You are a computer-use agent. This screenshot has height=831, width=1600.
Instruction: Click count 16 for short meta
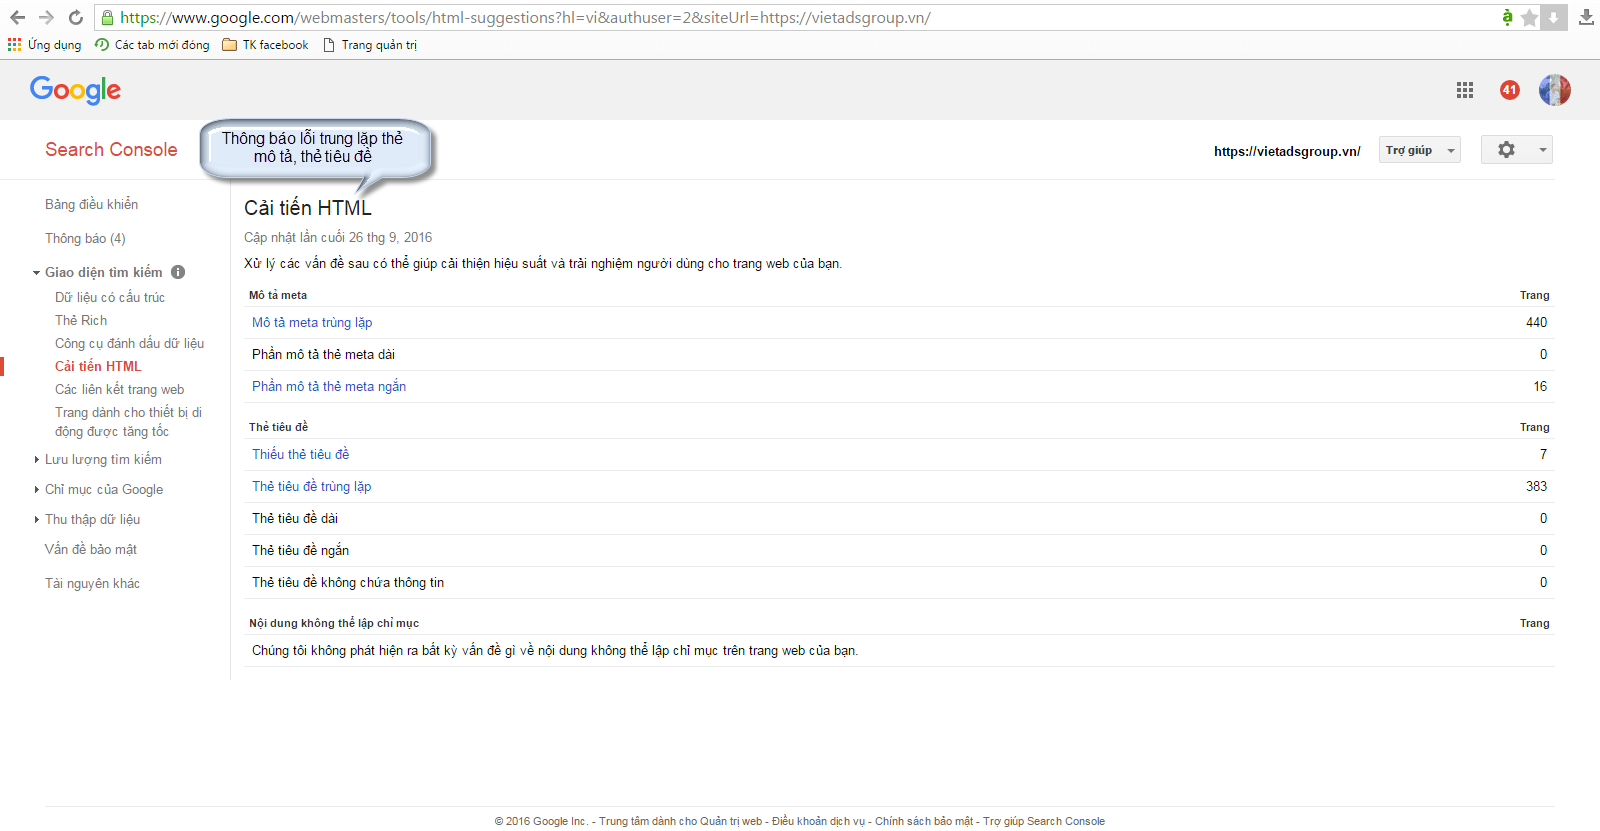pos(1540,386)
